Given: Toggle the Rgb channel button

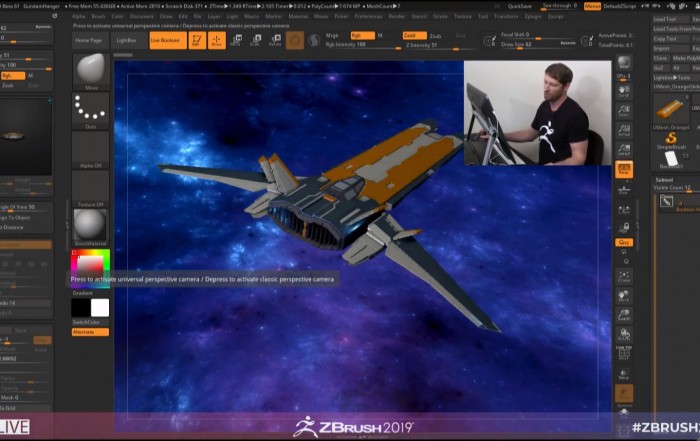Looking at the screenshot, I should [361, 35].
